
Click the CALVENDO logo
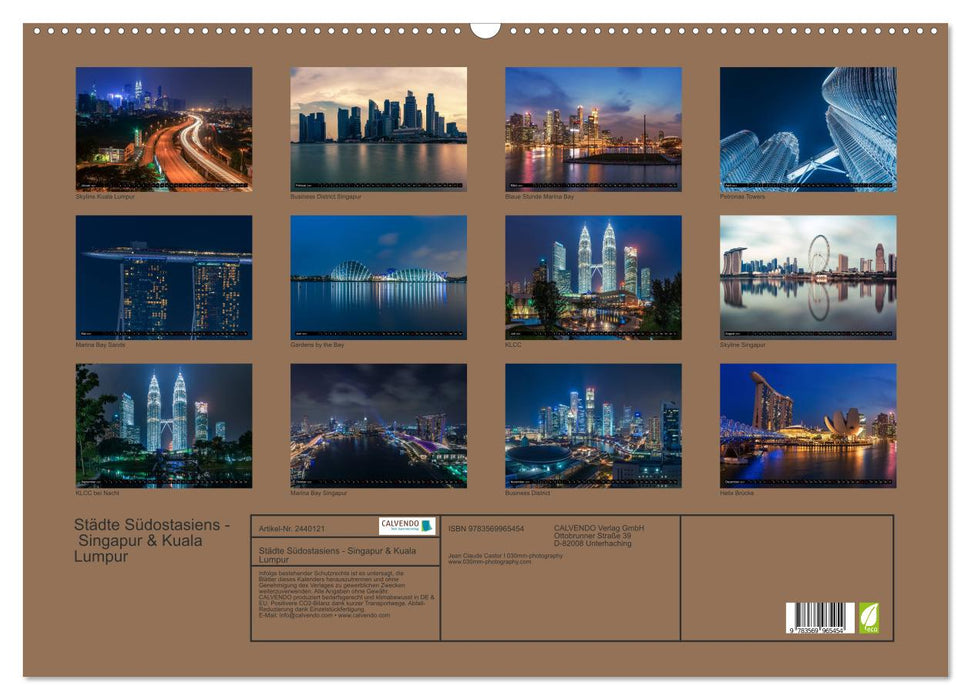[407, 526]
